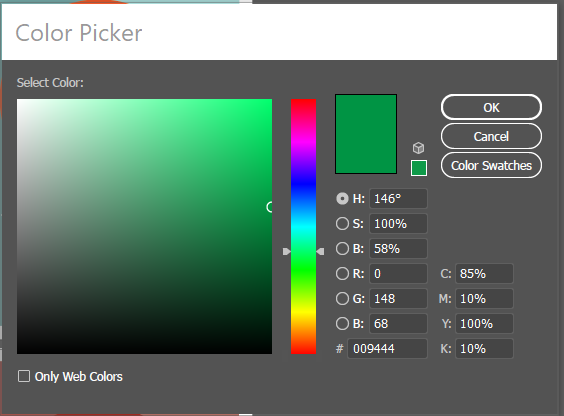Enable the Only Web Colors checkbox
564x416 pixels.
[x=24, y=376]
